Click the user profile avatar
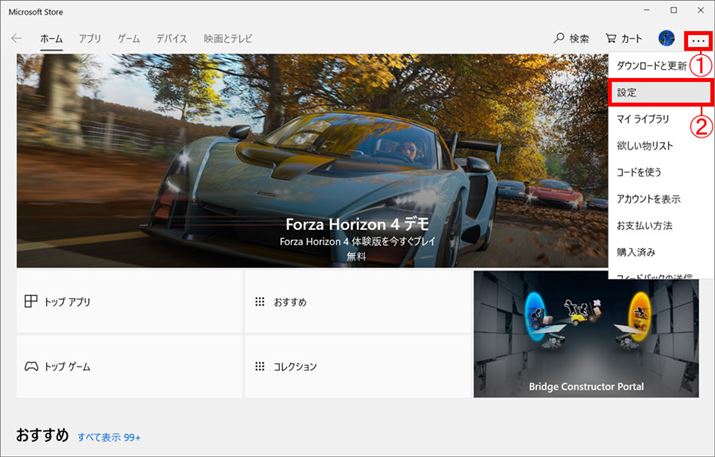 click(667, 39)
